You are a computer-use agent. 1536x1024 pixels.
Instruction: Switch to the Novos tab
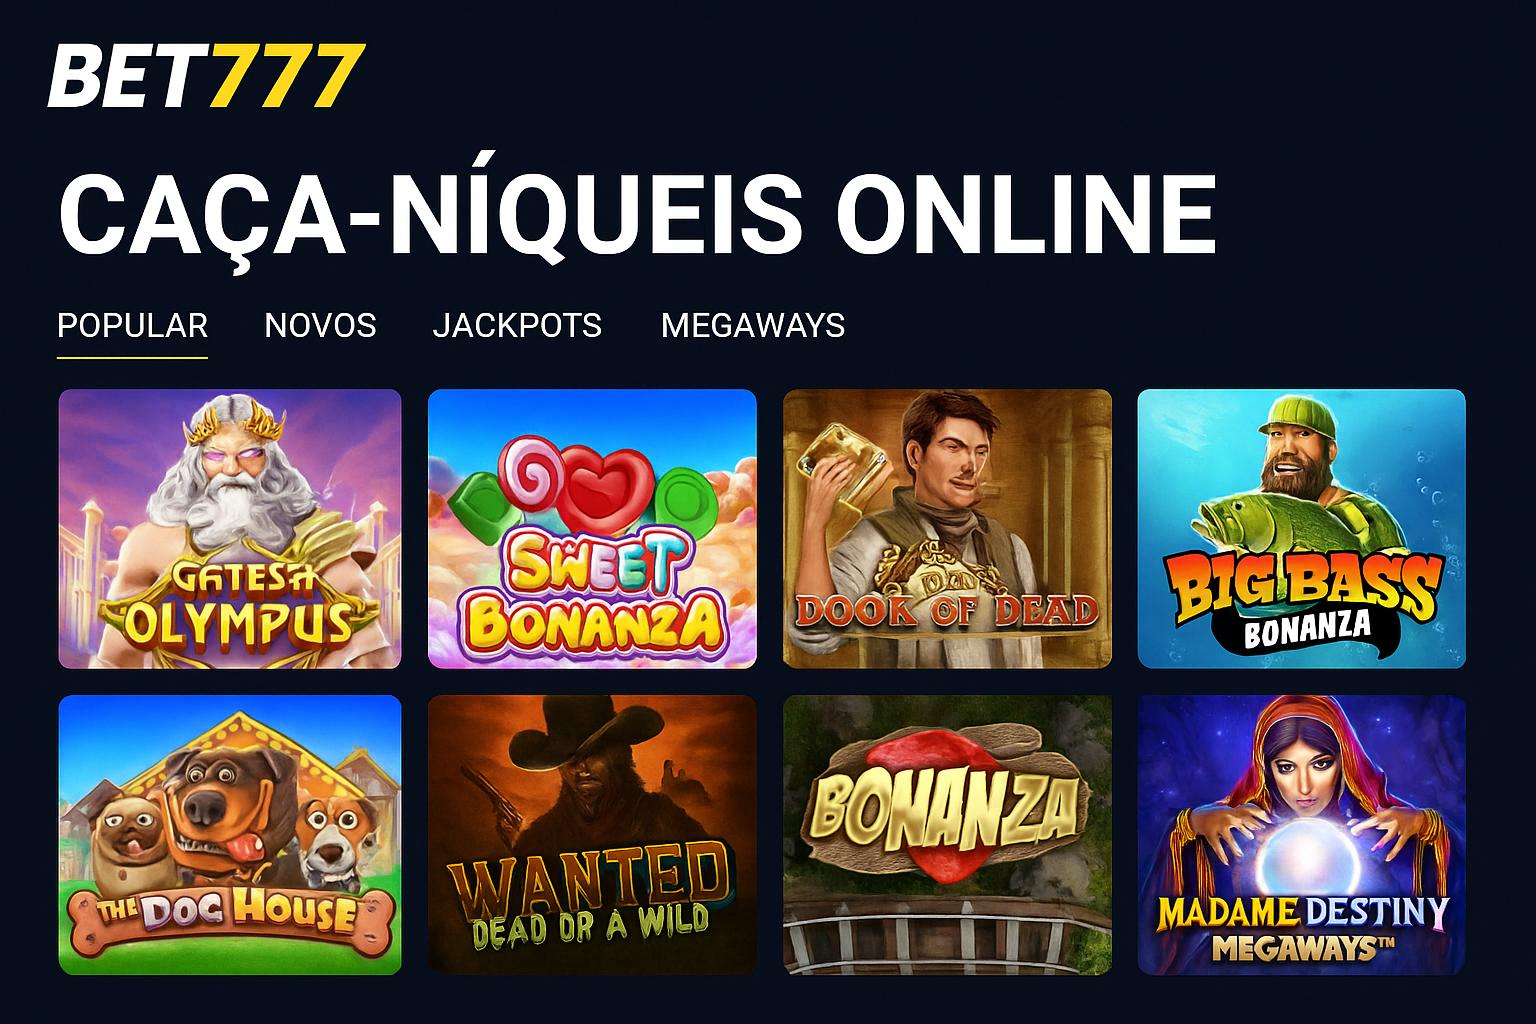[x=320, y=326]
